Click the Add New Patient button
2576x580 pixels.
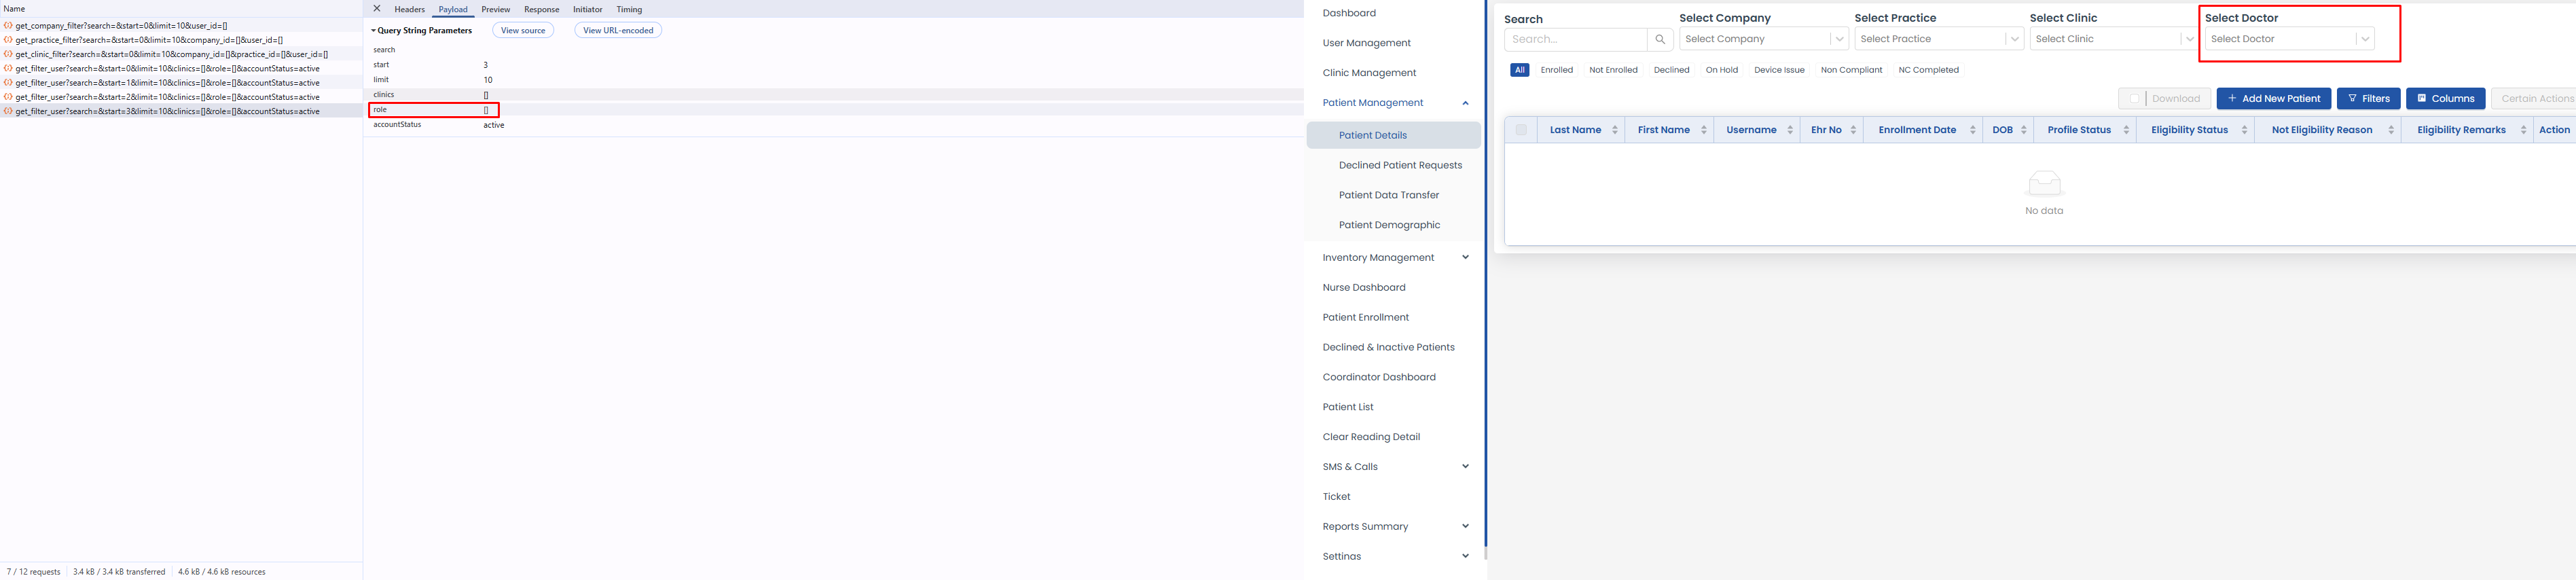(x=2273, y=99)
